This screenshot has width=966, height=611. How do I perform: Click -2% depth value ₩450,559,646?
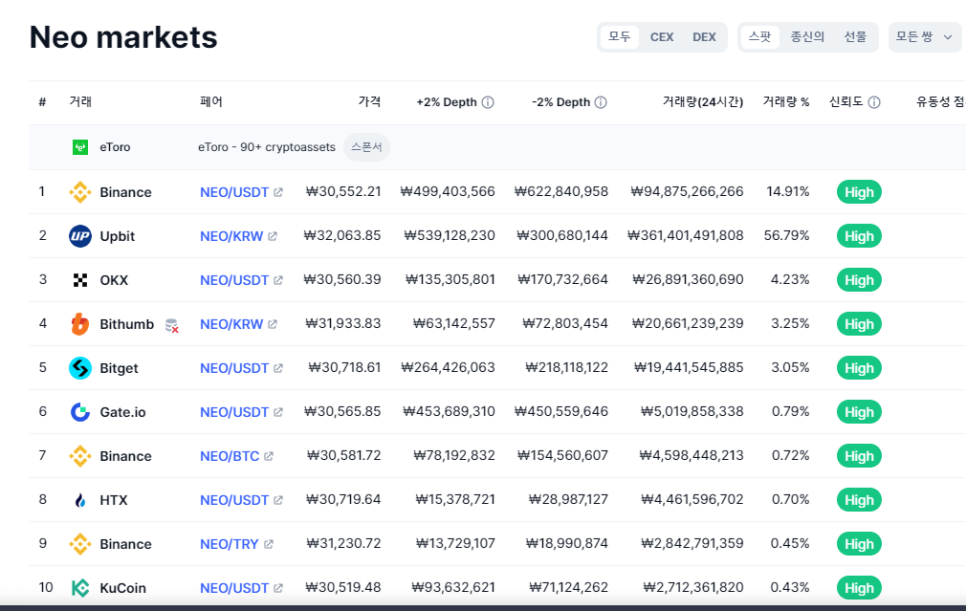pyautogui.click(x=561, y=411)
